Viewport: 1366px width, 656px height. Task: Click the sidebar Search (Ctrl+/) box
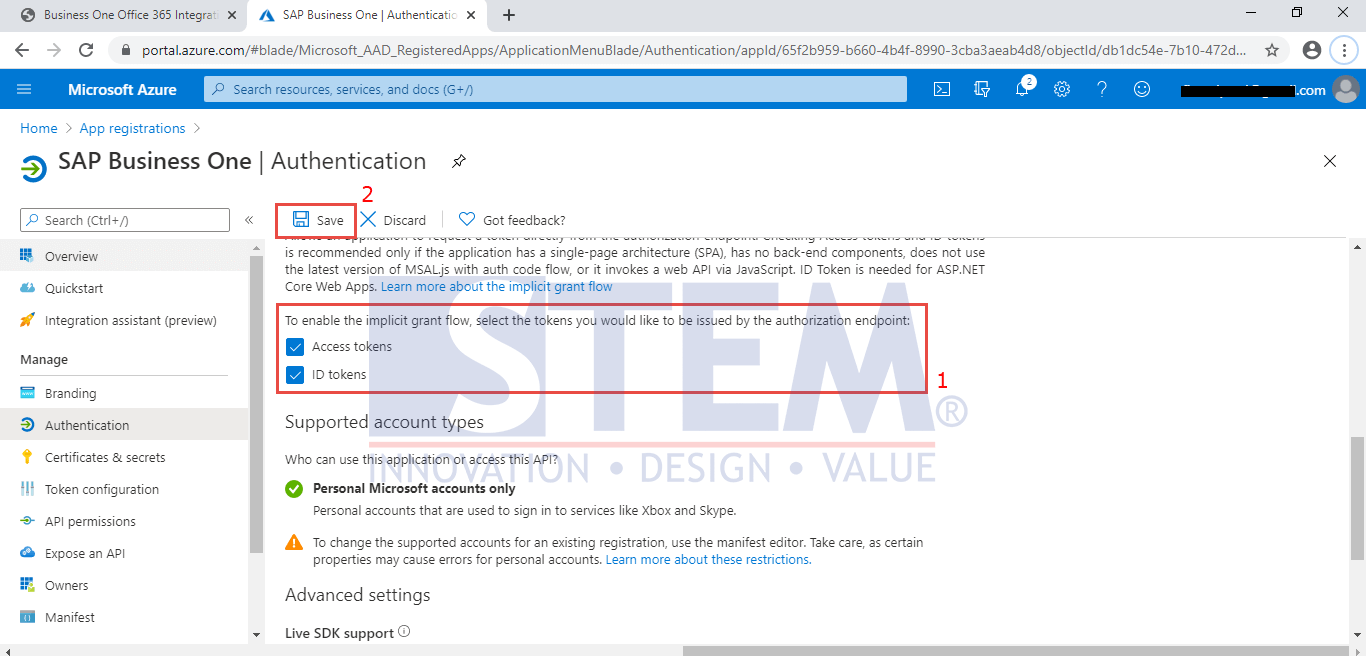coord(125,220)
